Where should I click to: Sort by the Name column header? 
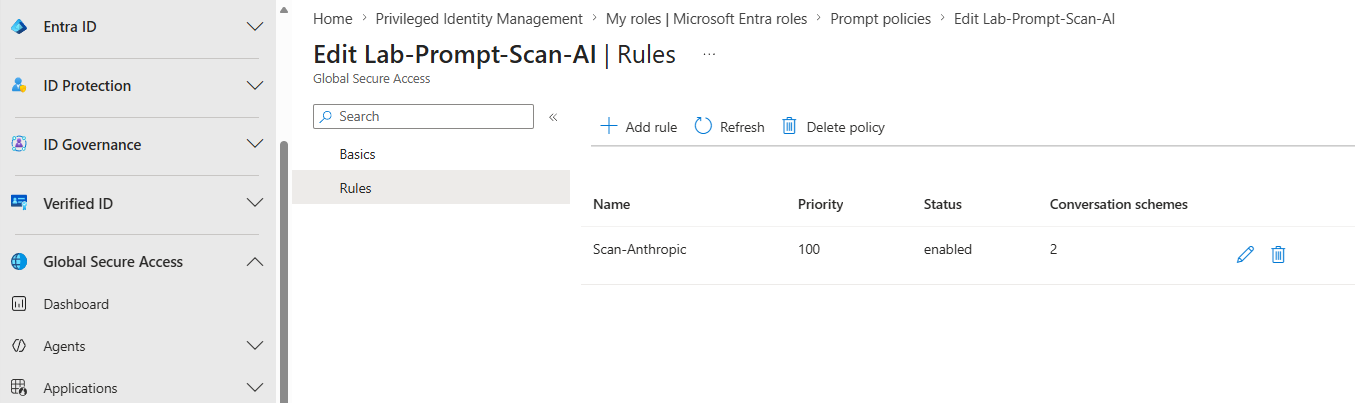(x=611, y=204)
